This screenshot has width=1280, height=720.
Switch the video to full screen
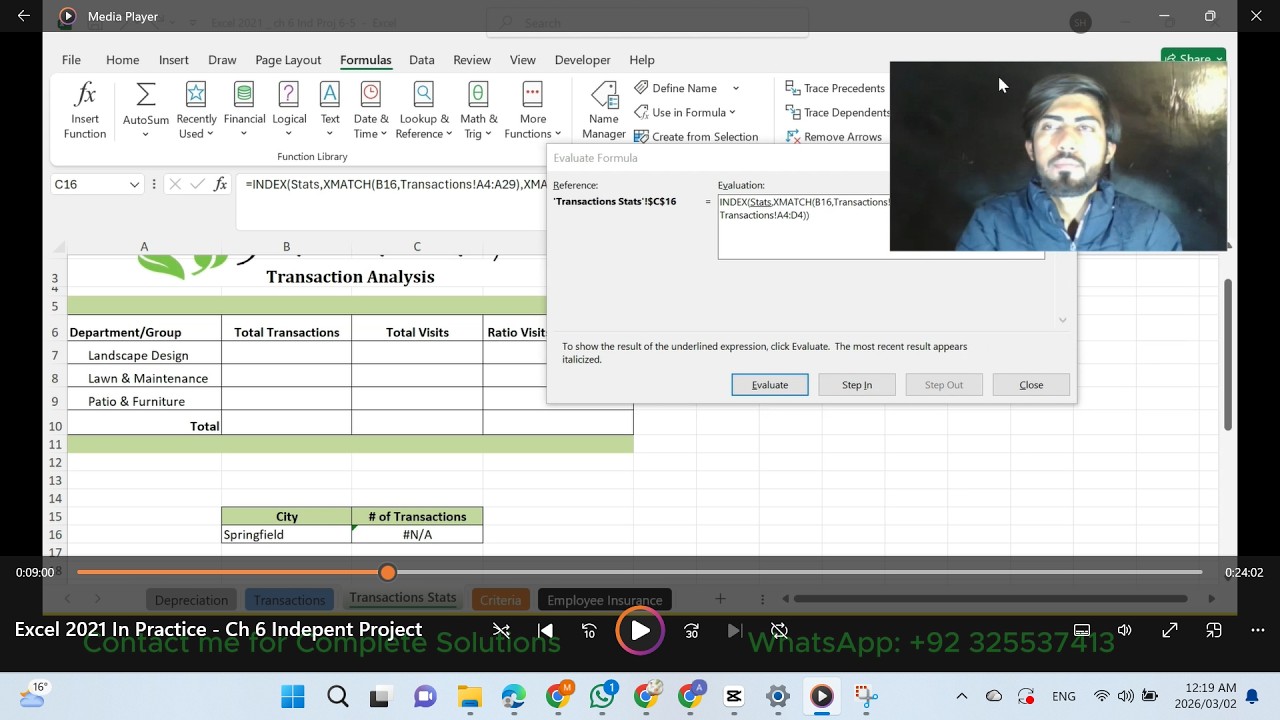[1169, 630]
